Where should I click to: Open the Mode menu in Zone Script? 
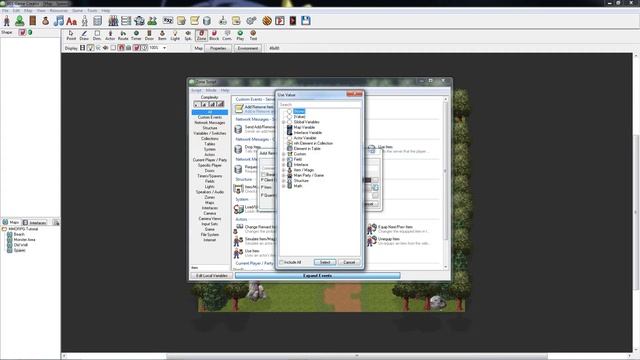[x=211, y=90]
